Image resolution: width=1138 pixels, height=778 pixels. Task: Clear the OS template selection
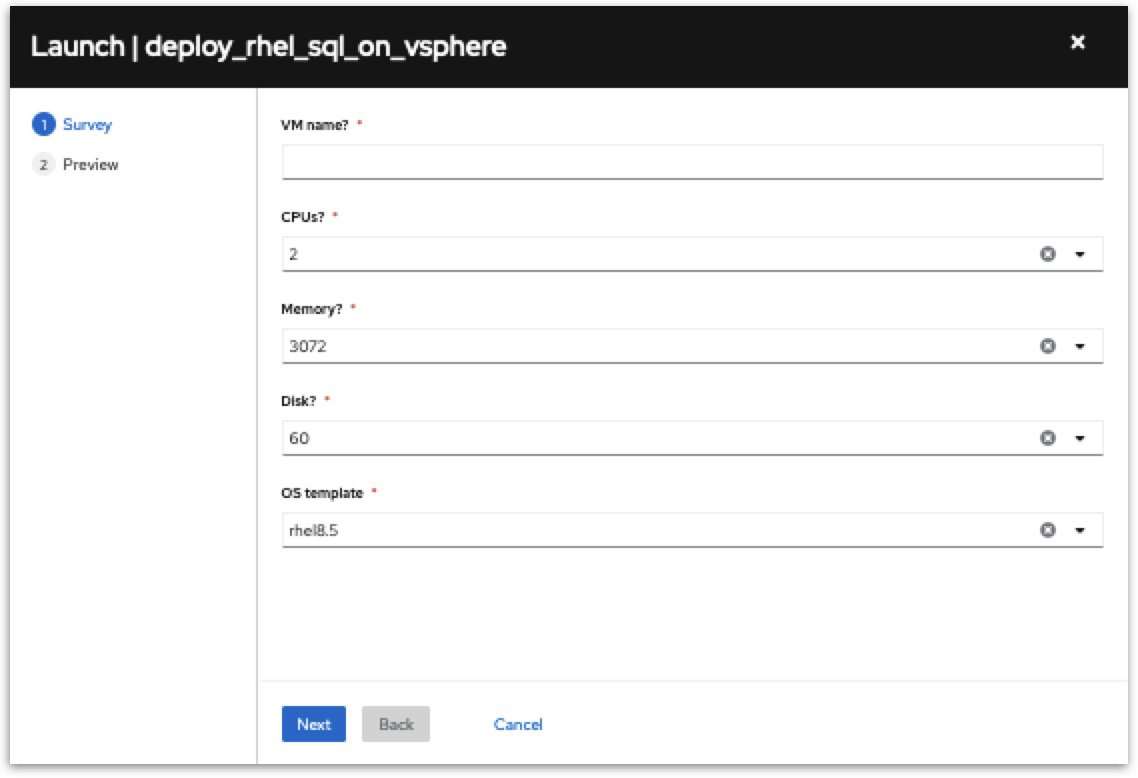click(x=1047, y=530)
